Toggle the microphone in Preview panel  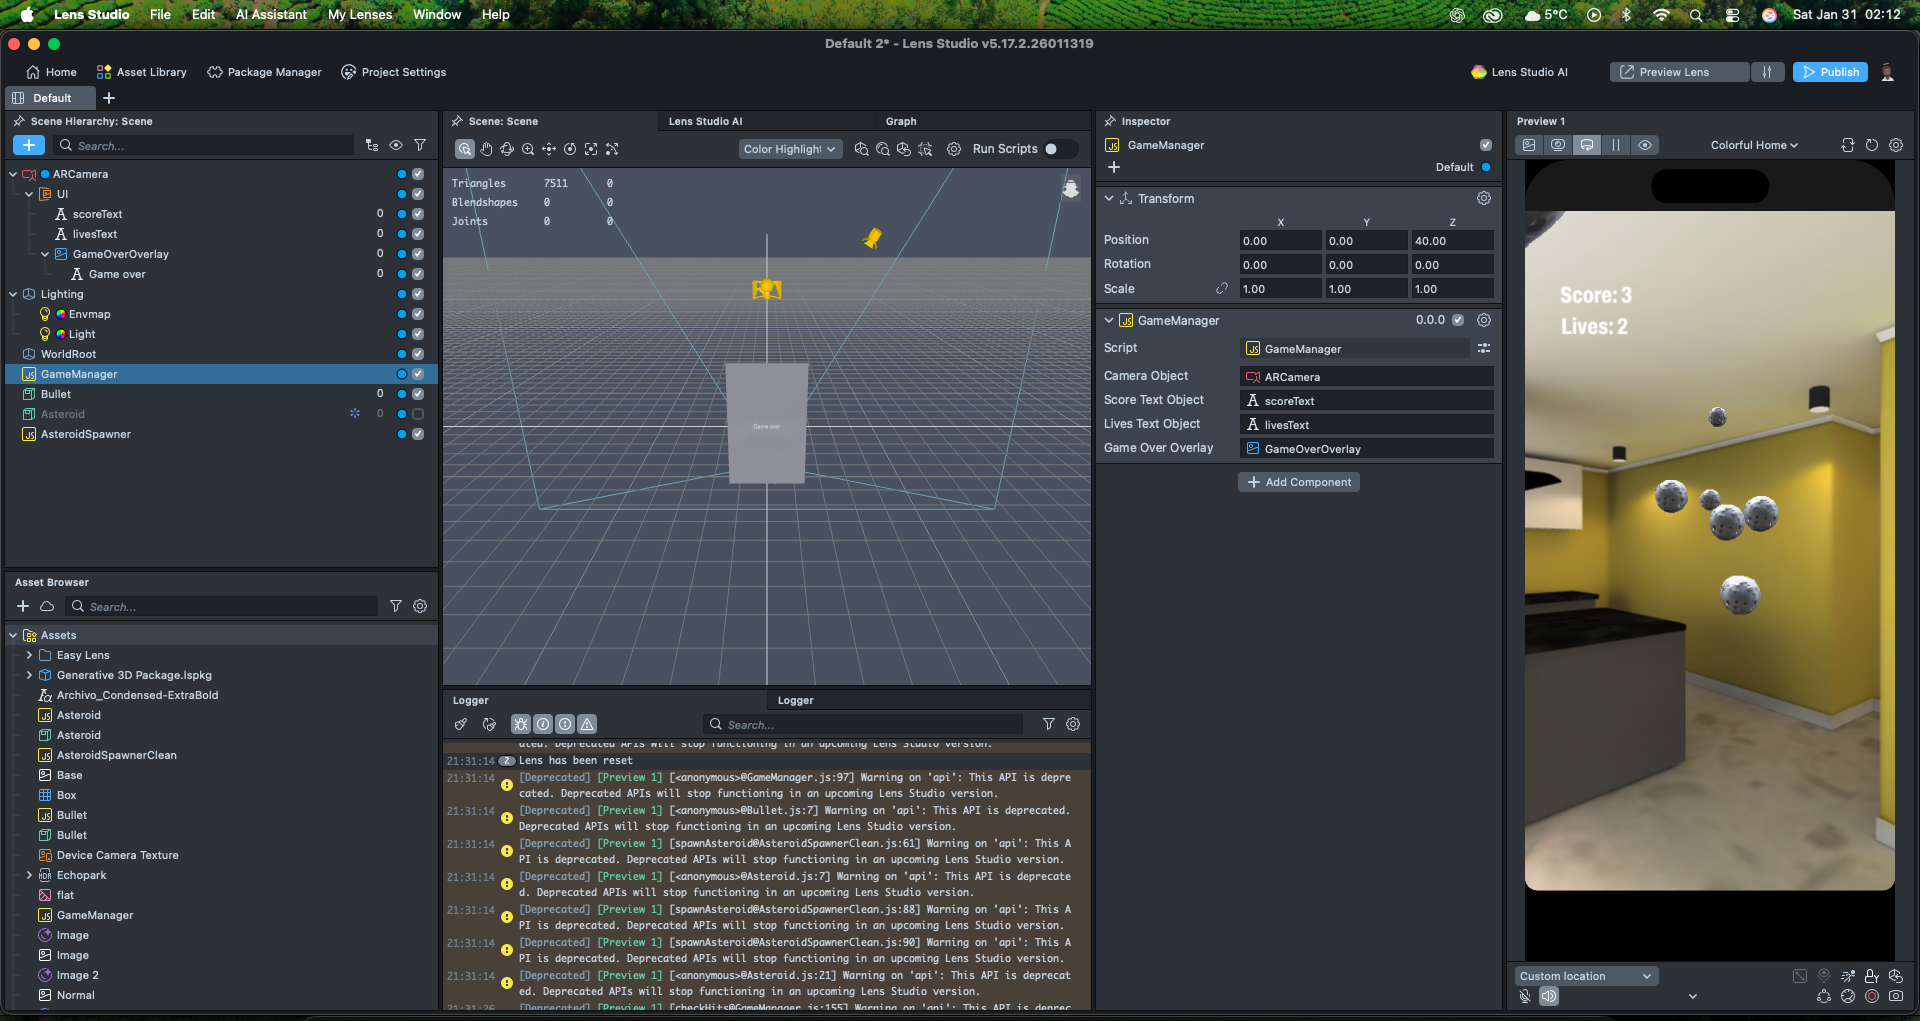pos(1525,996)
